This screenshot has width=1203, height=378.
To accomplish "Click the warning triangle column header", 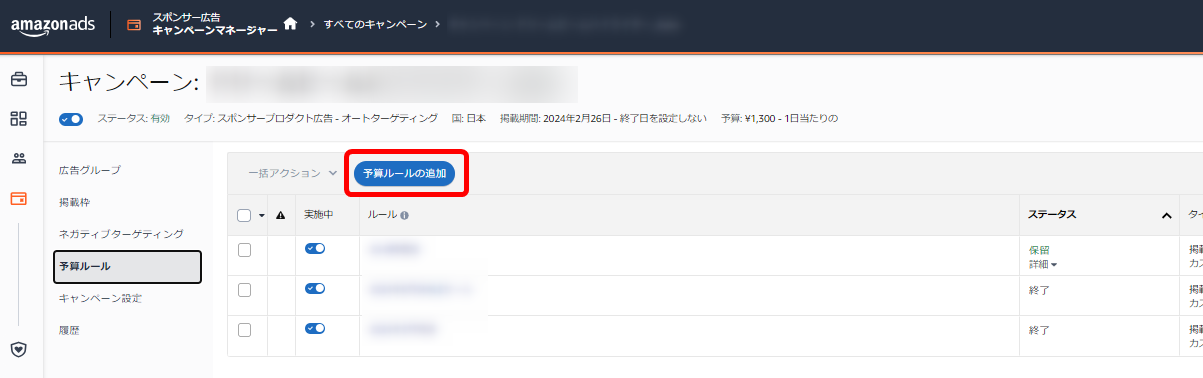I will pos(280,215).
